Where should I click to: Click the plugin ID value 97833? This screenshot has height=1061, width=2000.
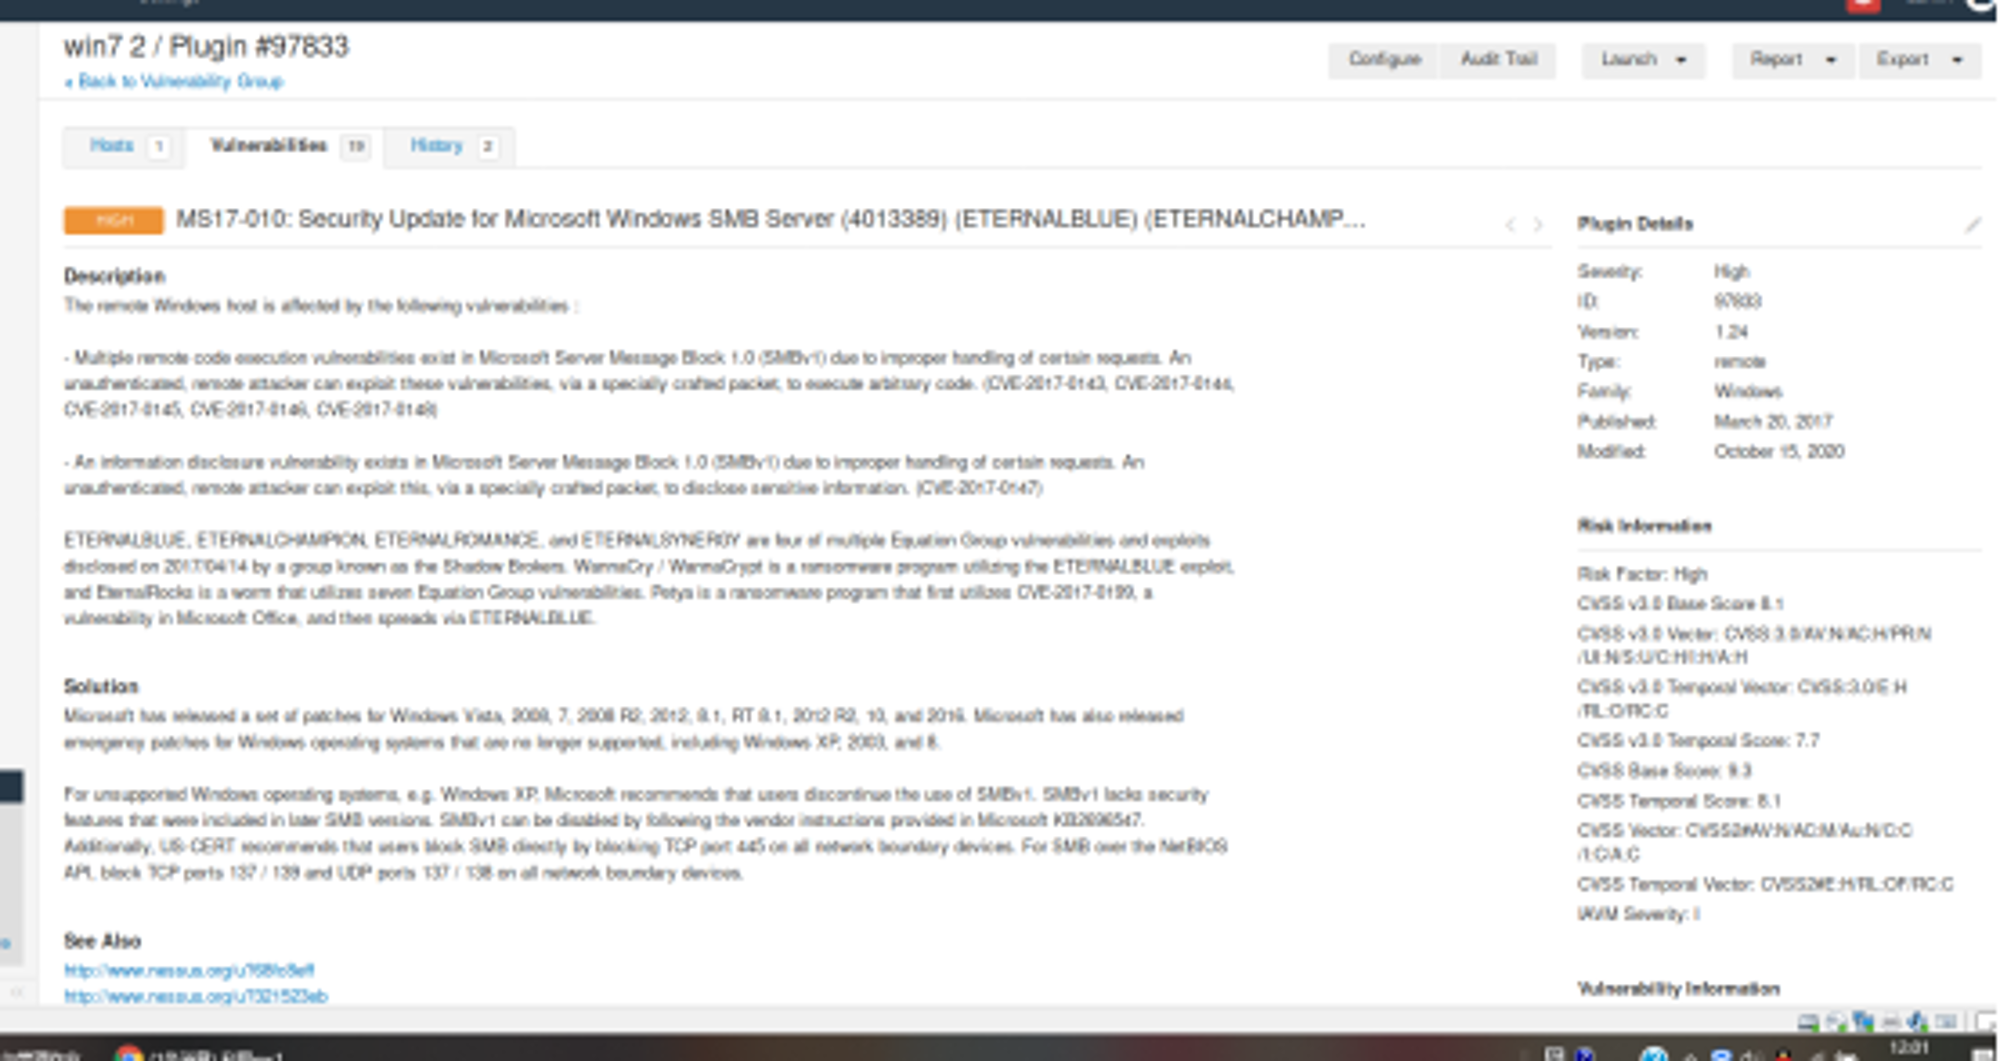(1738, 302)
